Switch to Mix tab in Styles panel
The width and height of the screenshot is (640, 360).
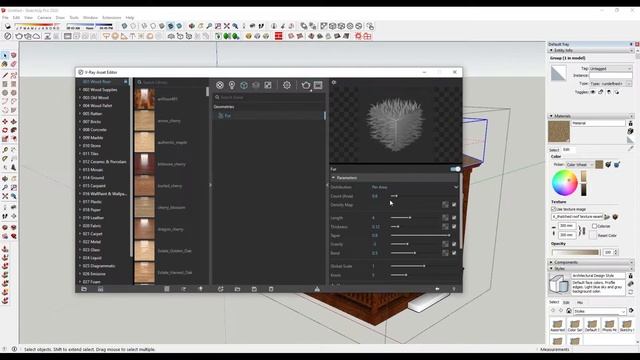tap(580, 302)
